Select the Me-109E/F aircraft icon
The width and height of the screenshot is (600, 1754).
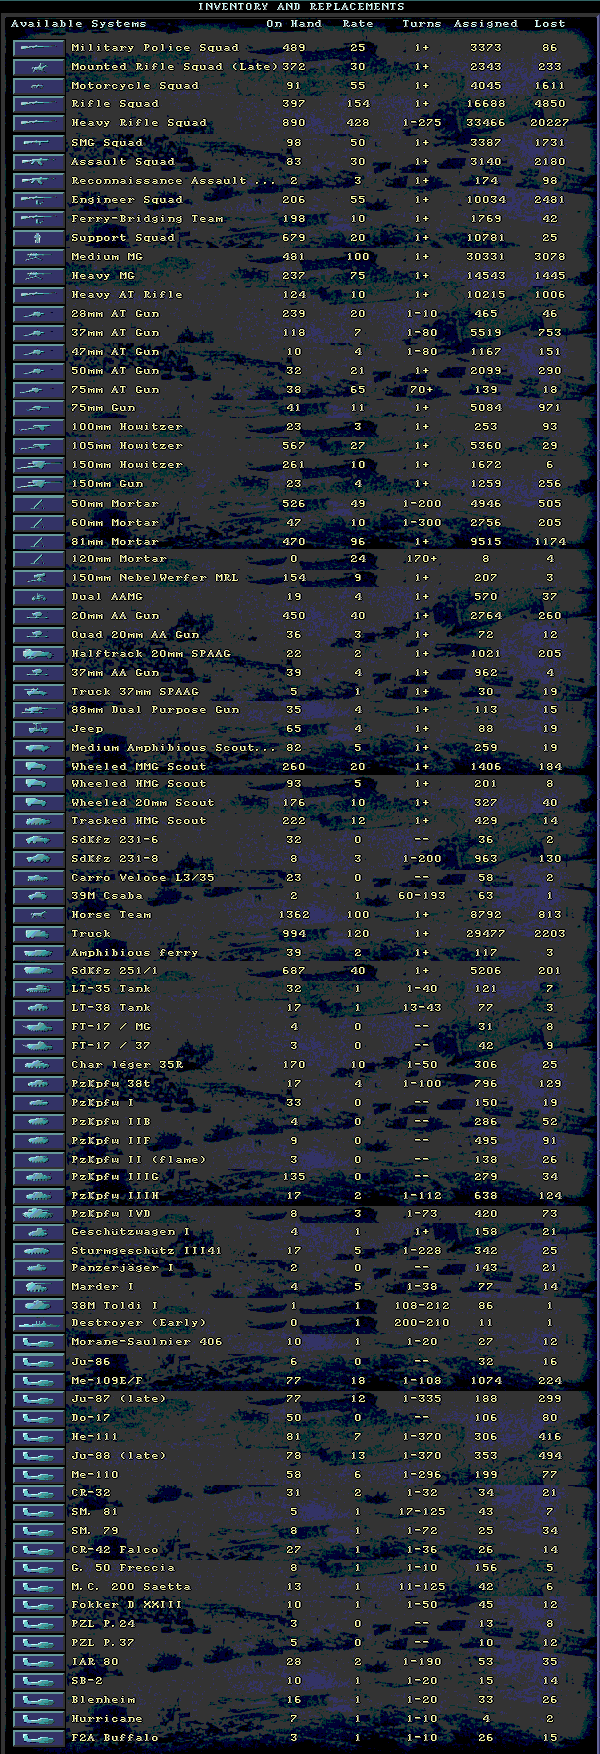click(x=38, y=1380)
